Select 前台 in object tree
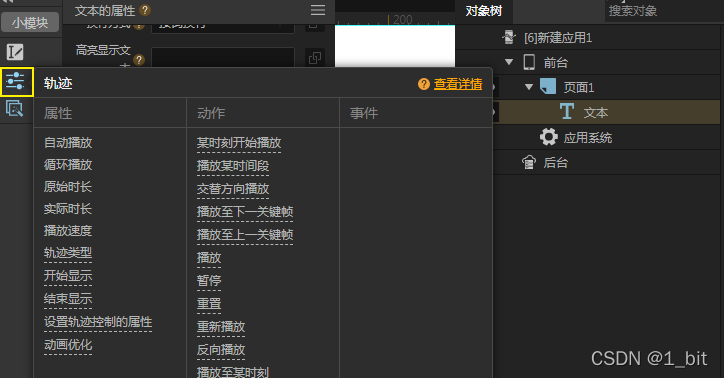The image size is (724, 378). 555,62
